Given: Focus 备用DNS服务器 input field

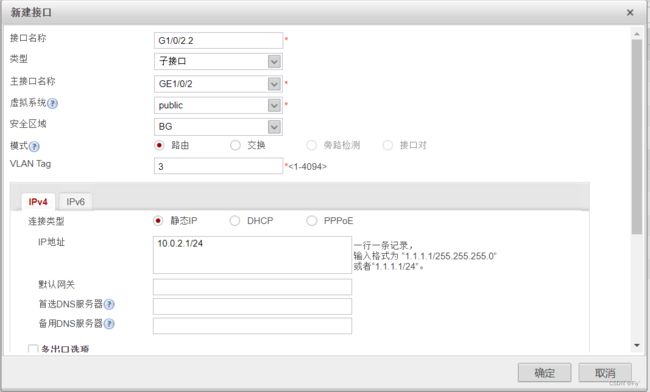Looking at the screenshot, I should (252, 326).
